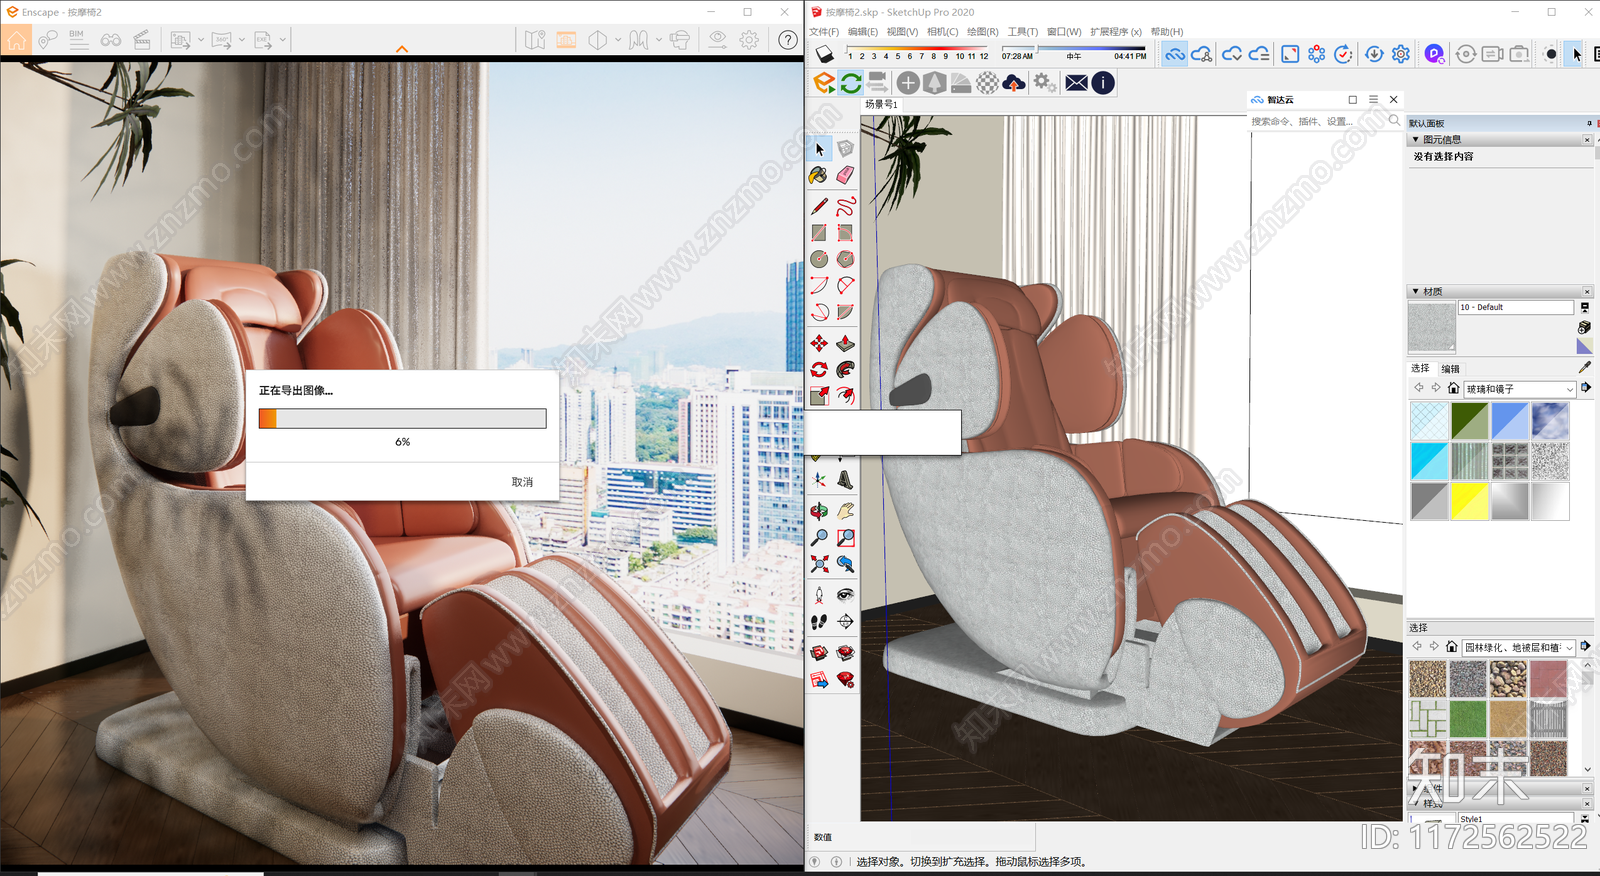This screenshot has width=1600, height=876.
Task: Open BIM mode in the Enscape toolbar
Action: 77,40
